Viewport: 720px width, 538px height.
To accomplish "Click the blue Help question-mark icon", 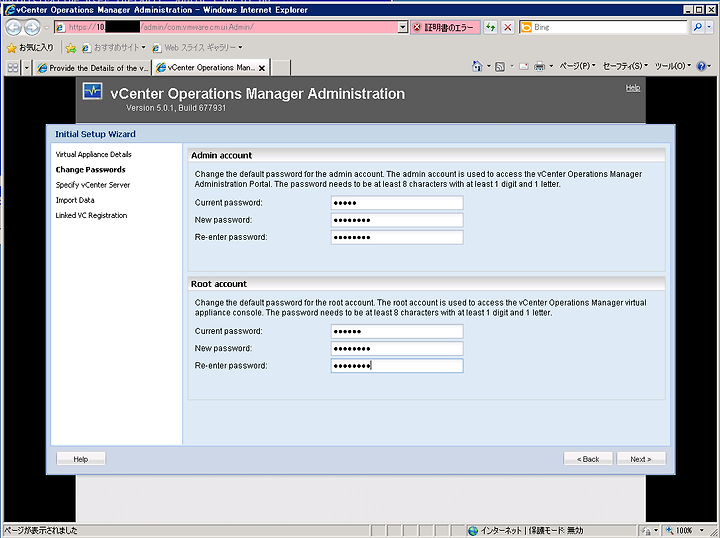I will pyautogui.click(x=701, y=67).
